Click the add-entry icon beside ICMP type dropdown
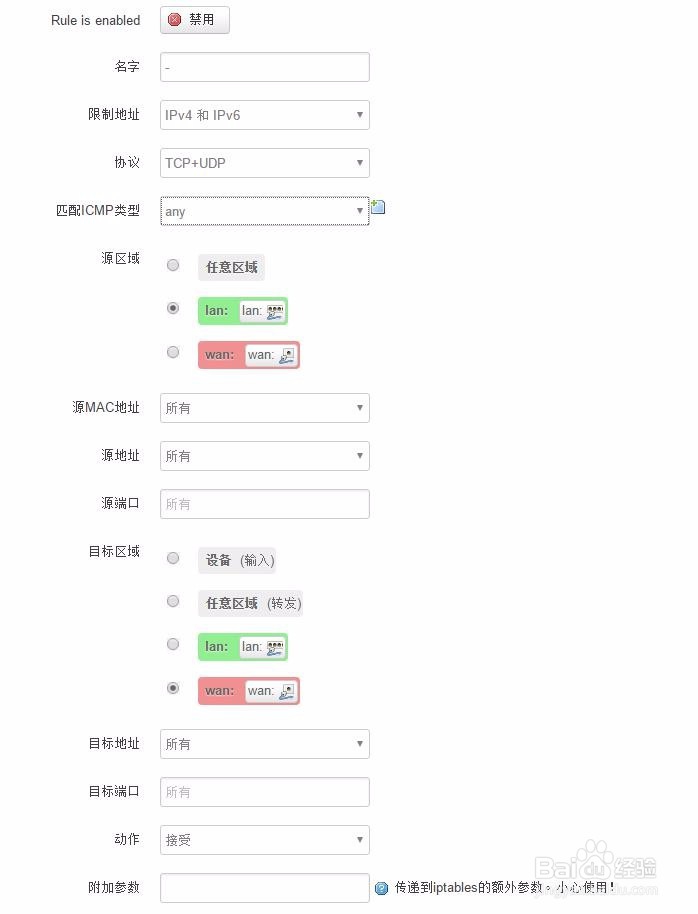This screenshot has width=698, height=914. pyautogui.click(x=378, y=207)
